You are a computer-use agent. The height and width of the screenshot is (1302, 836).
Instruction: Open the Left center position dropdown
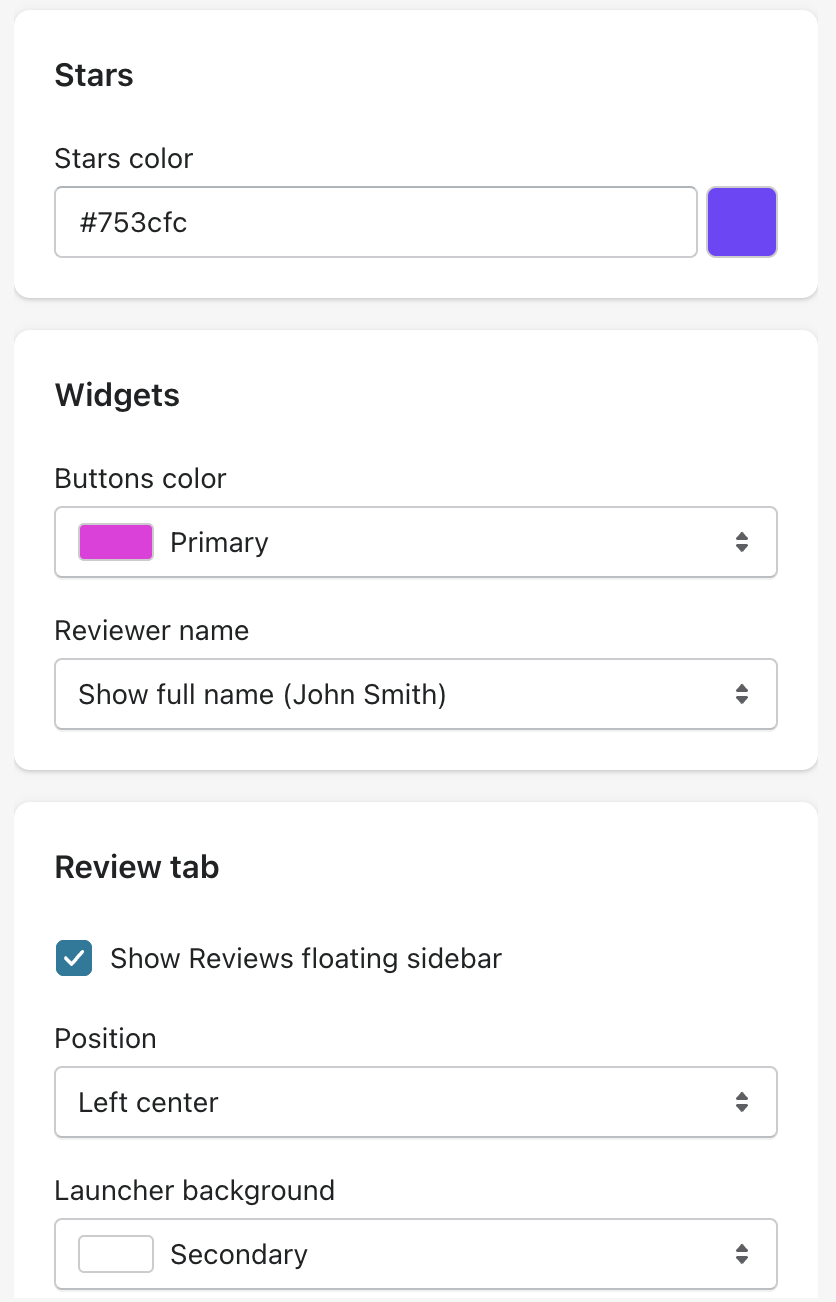coord(415,1102)
